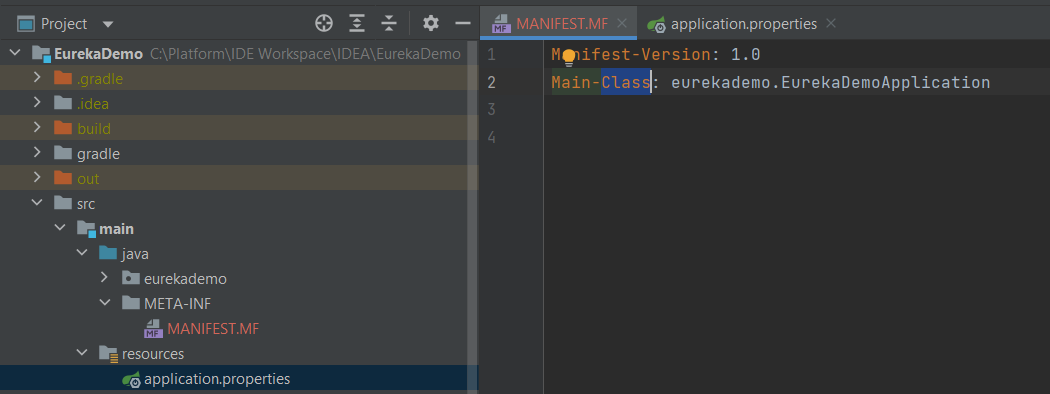
Task: Click line number 4 in the gutter
Action: 492,137
